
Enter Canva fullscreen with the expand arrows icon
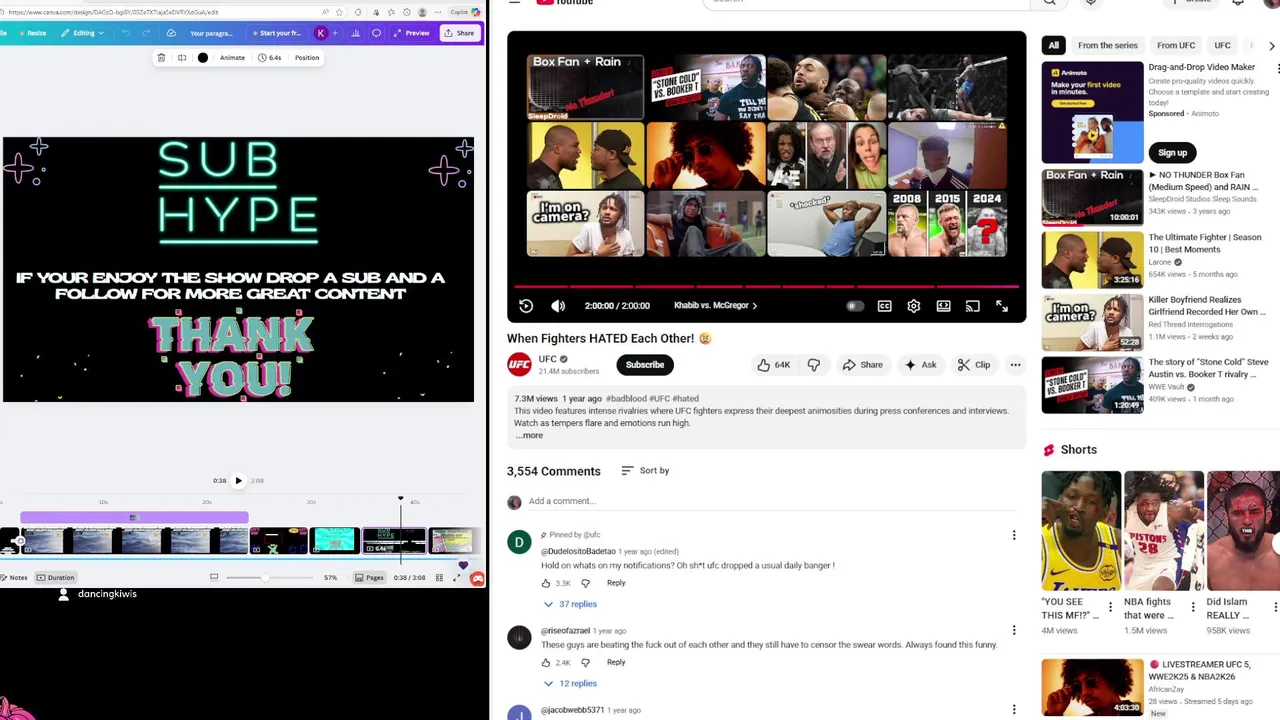[x=457, y=577]
